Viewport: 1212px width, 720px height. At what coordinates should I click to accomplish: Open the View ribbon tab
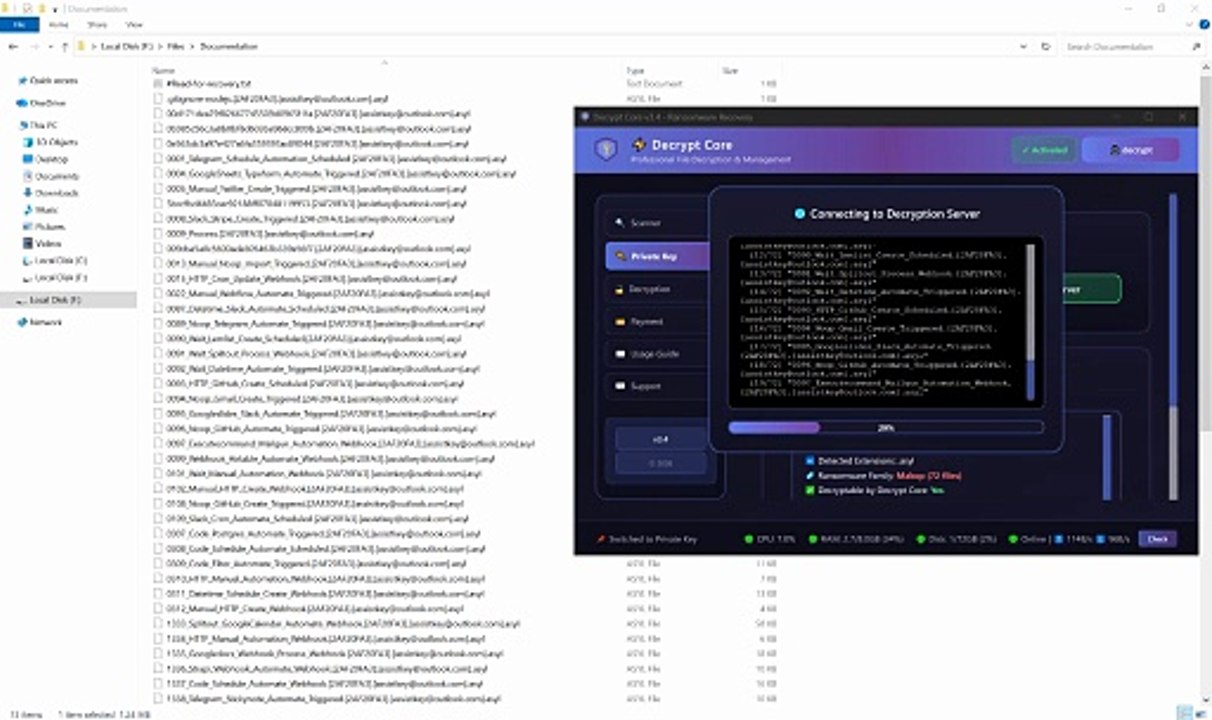(133, 24)
